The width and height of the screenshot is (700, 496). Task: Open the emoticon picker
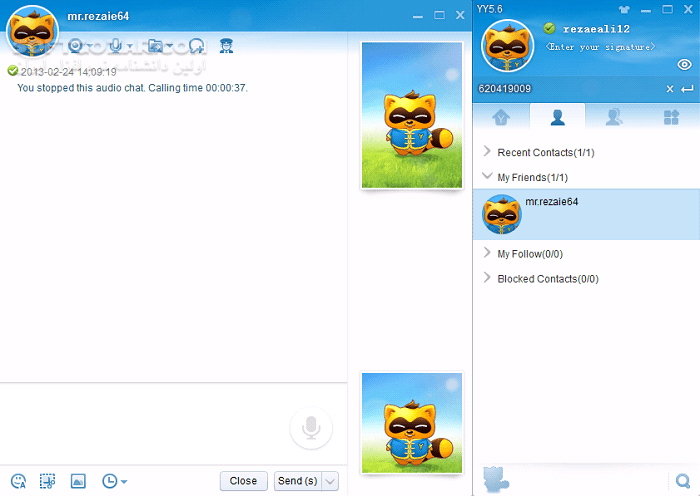18,481
